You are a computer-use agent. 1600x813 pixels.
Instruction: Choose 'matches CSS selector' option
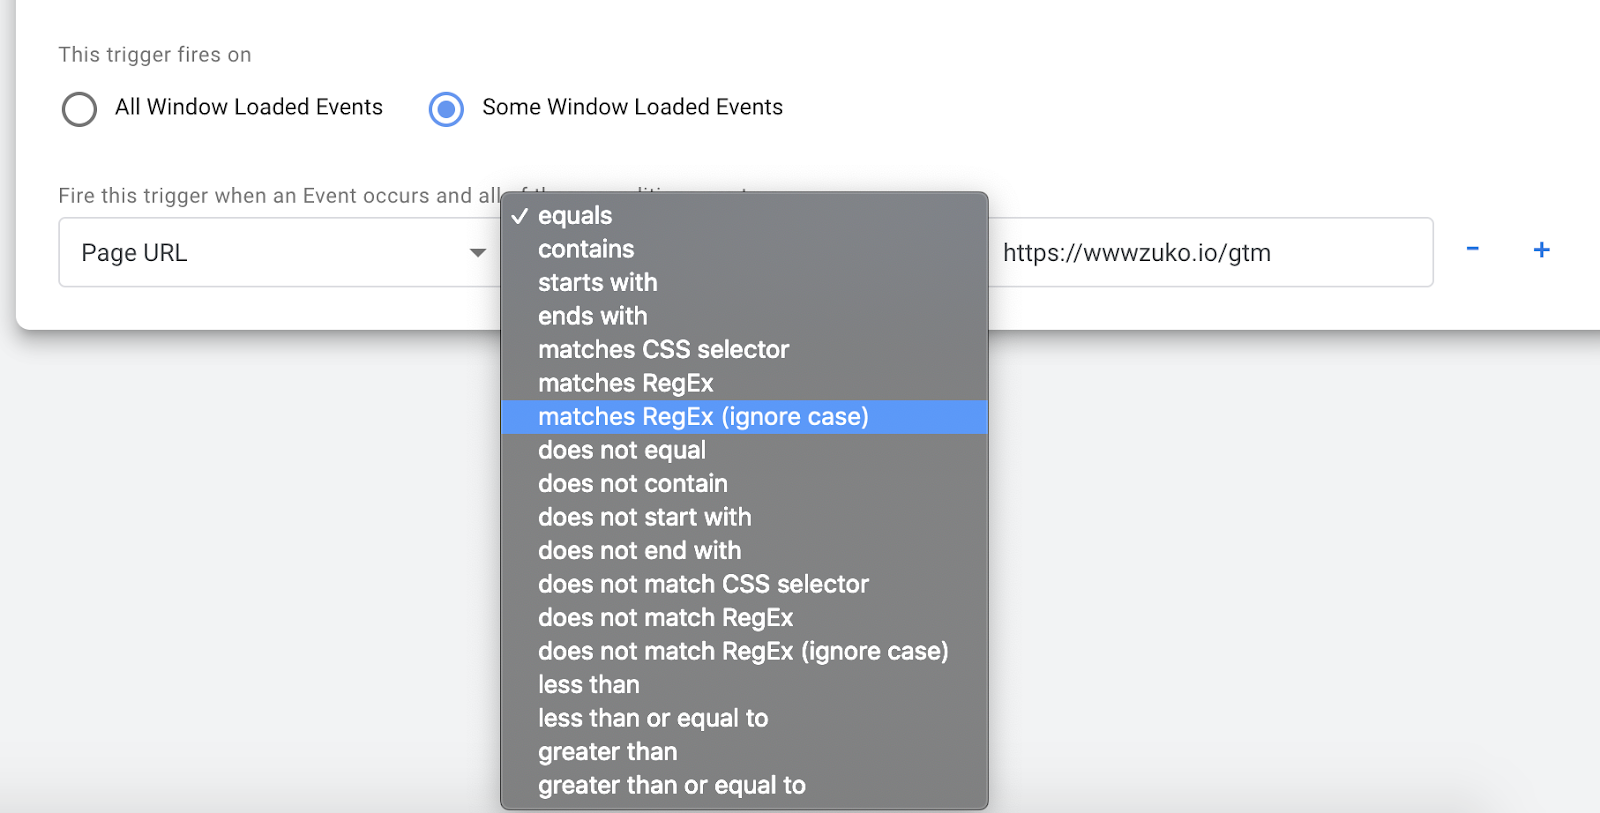664,350
